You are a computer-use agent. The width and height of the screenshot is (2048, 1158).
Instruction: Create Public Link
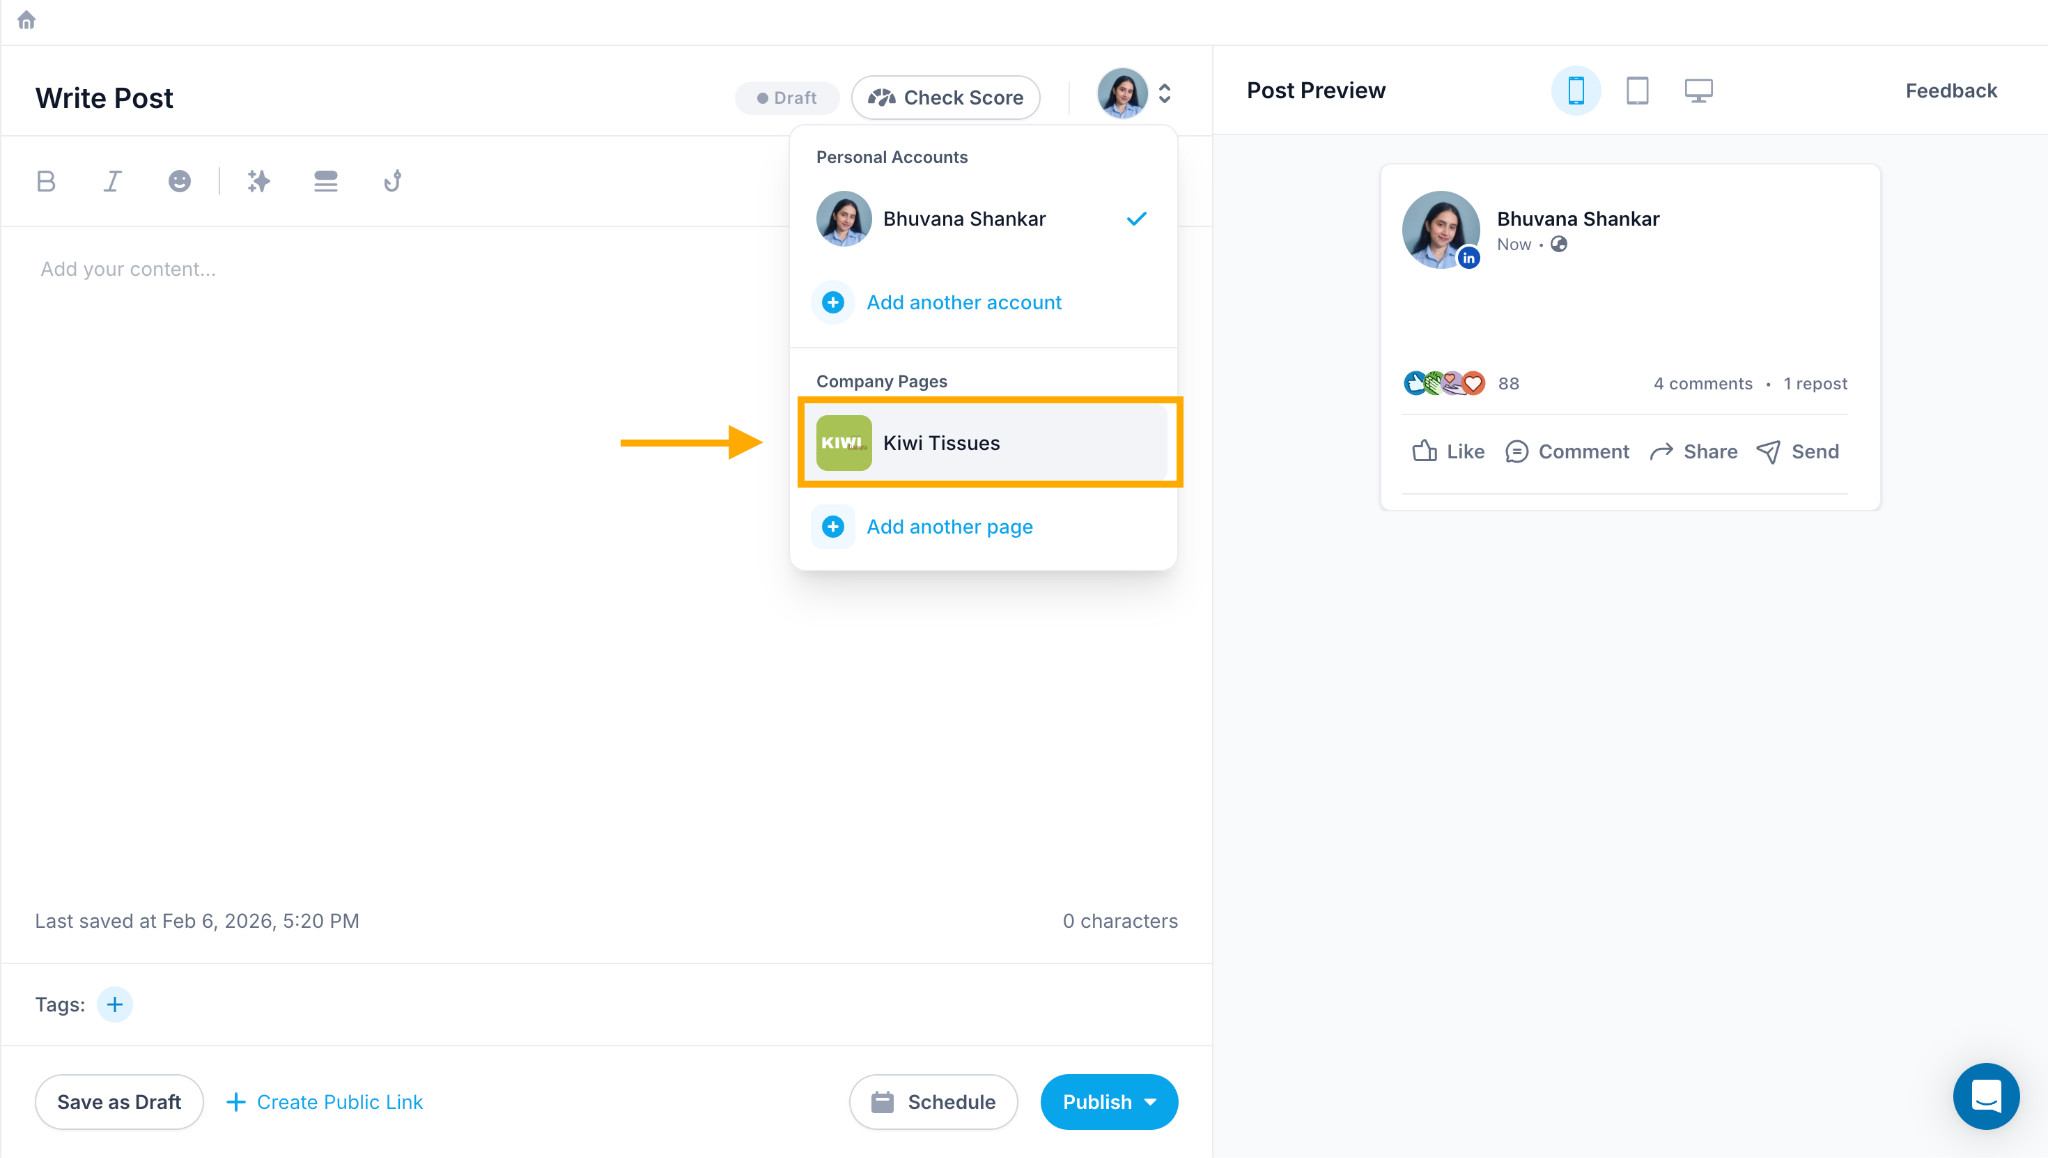point(325,1102)
